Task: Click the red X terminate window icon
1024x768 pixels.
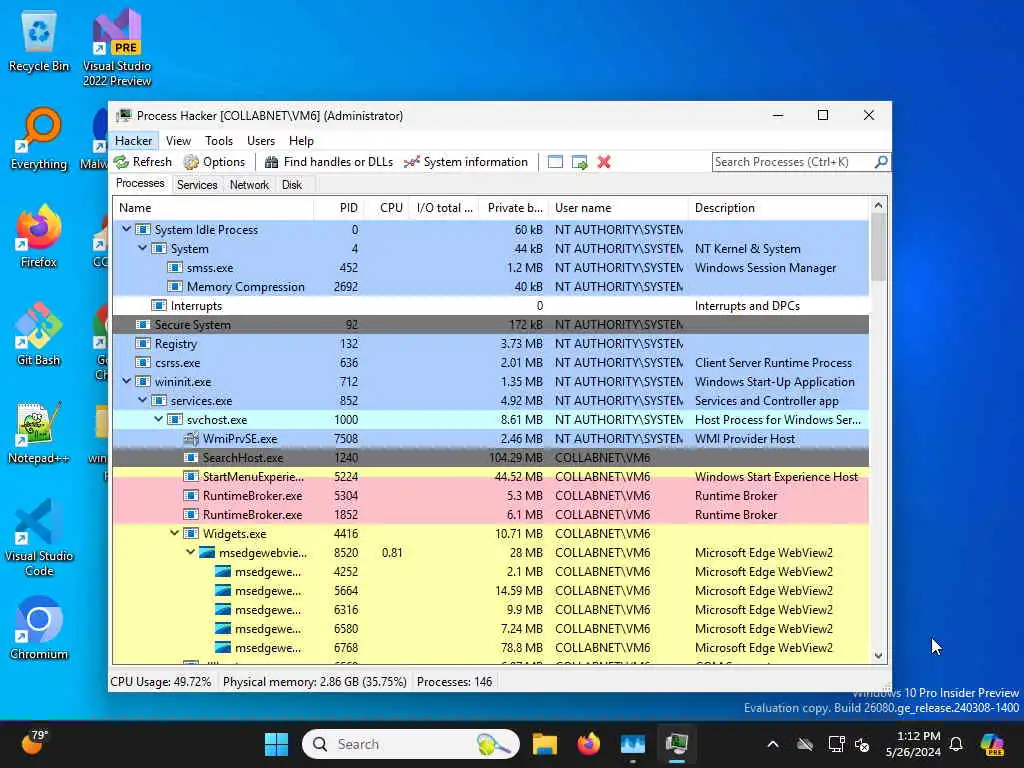Action: (x=604, y=162)
